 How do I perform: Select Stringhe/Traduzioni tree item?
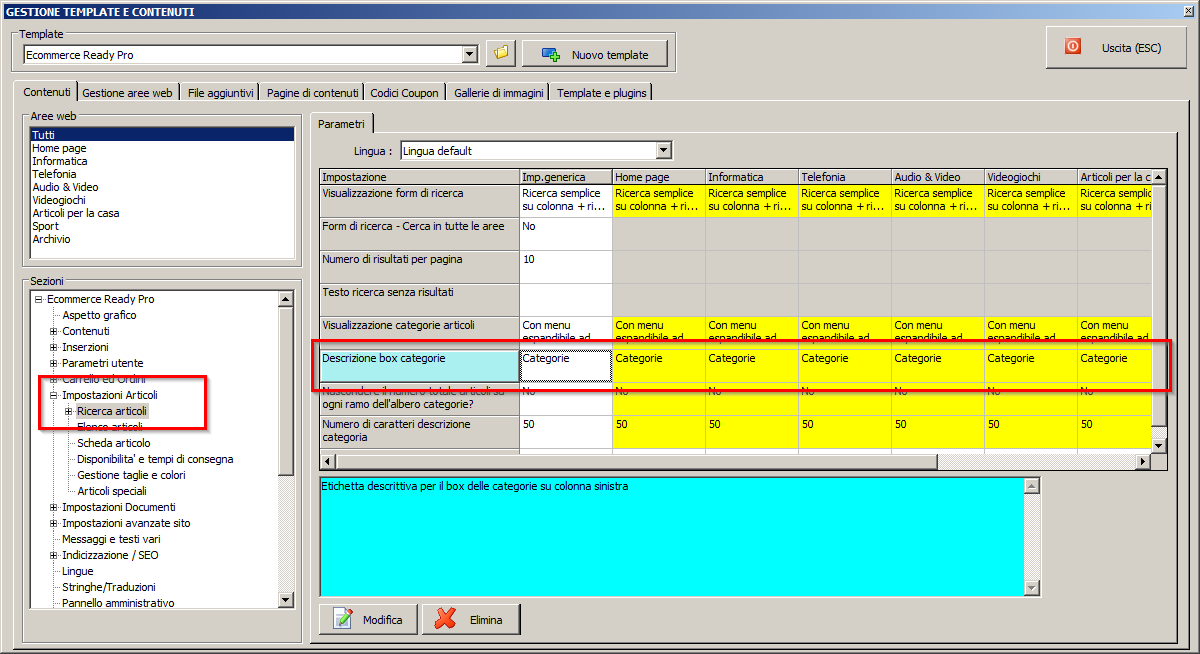click(x=108, y=587)
